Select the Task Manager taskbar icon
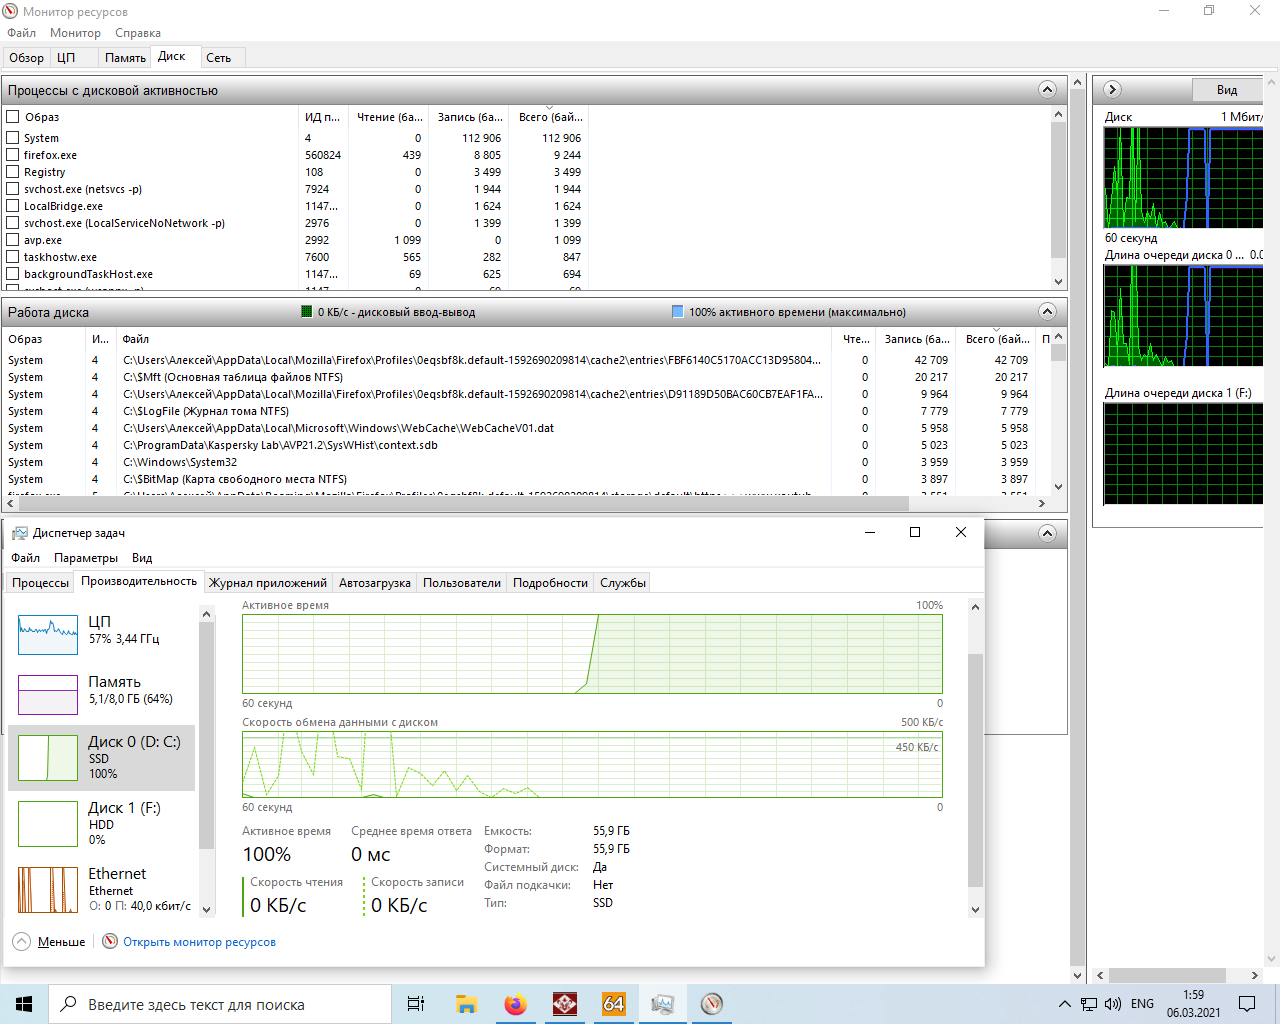The image size is (1280, 1024). pos(662,1004)
